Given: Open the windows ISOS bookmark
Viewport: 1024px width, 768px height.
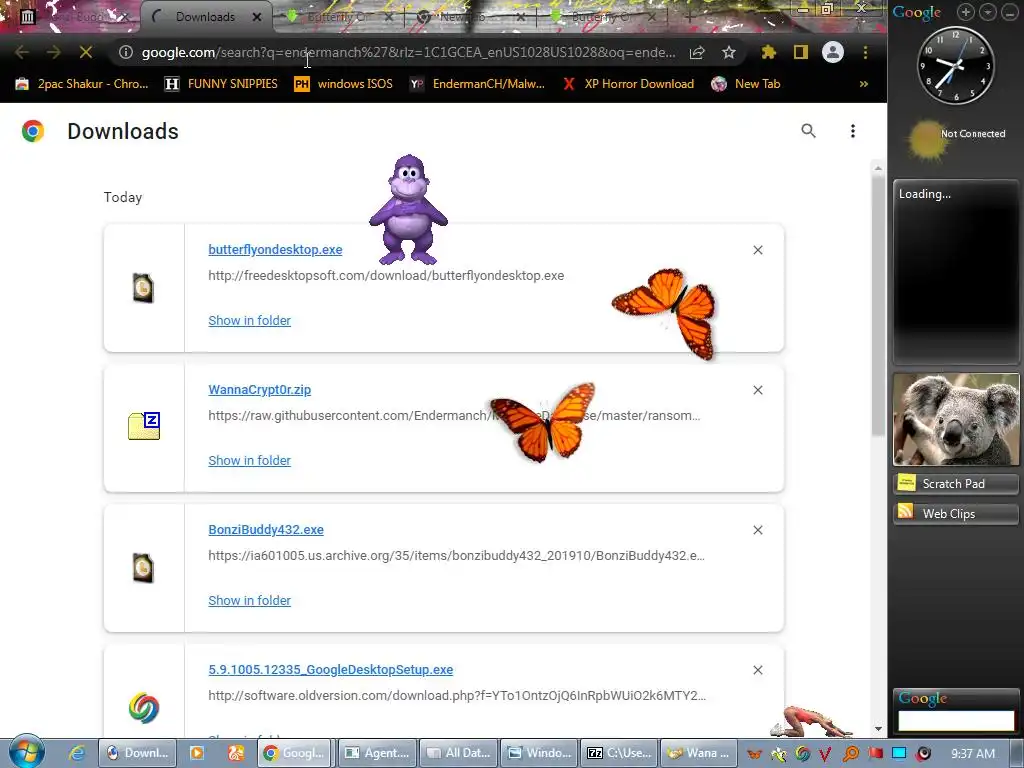Looking at the screenshot, I should click(344, 84).
